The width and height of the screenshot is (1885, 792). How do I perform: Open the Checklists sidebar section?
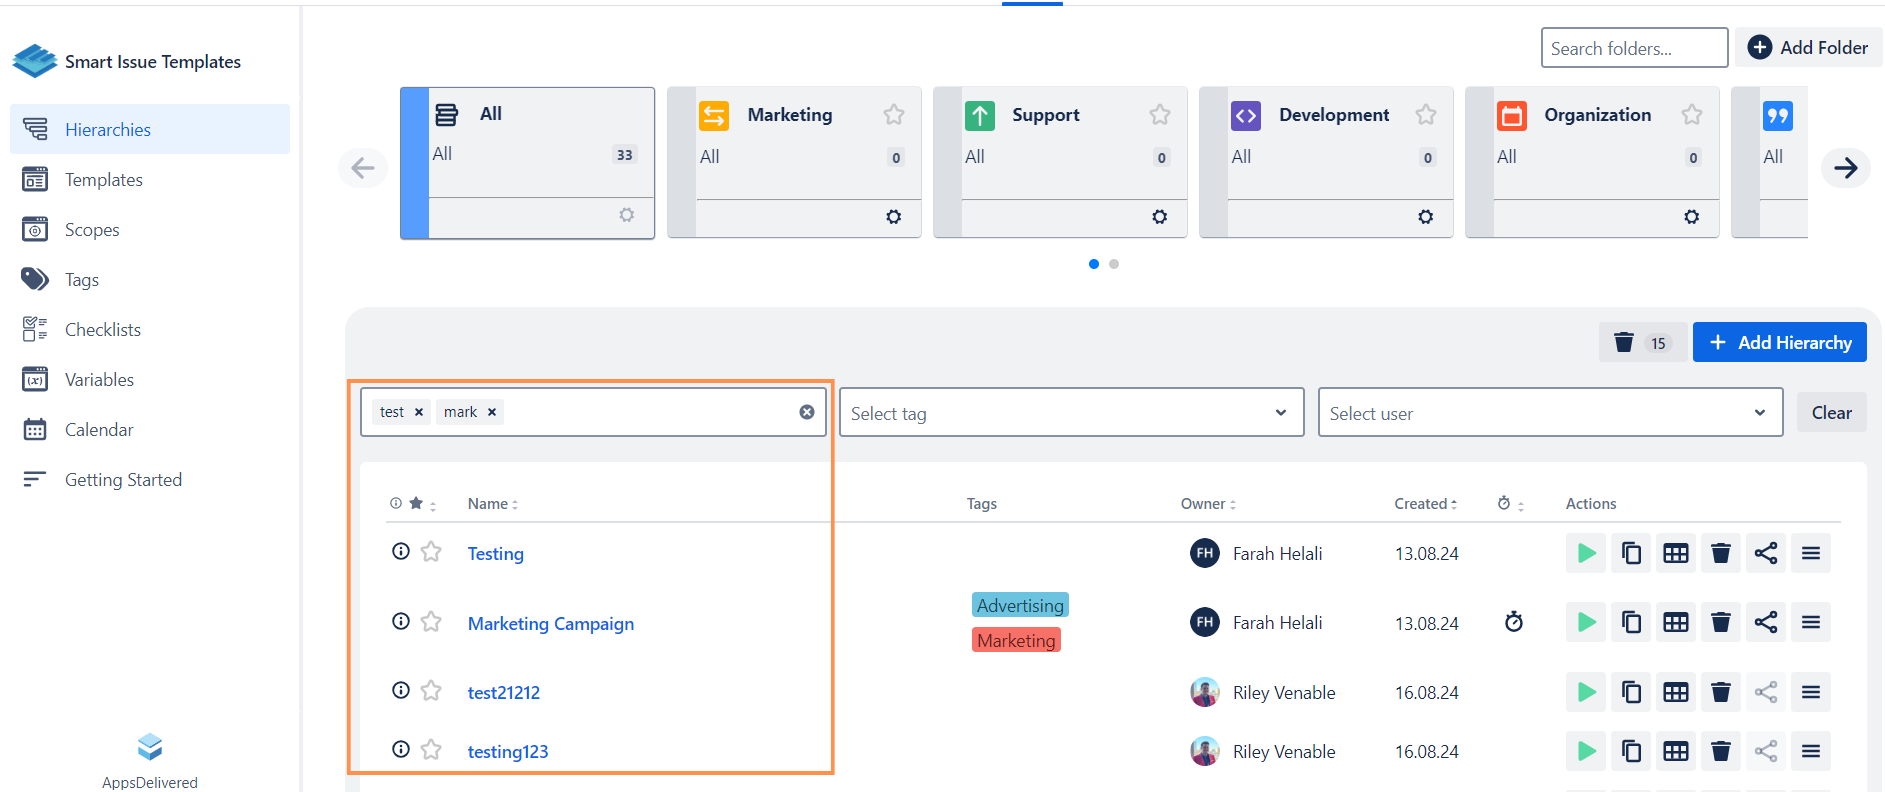[x=102, y=330]
